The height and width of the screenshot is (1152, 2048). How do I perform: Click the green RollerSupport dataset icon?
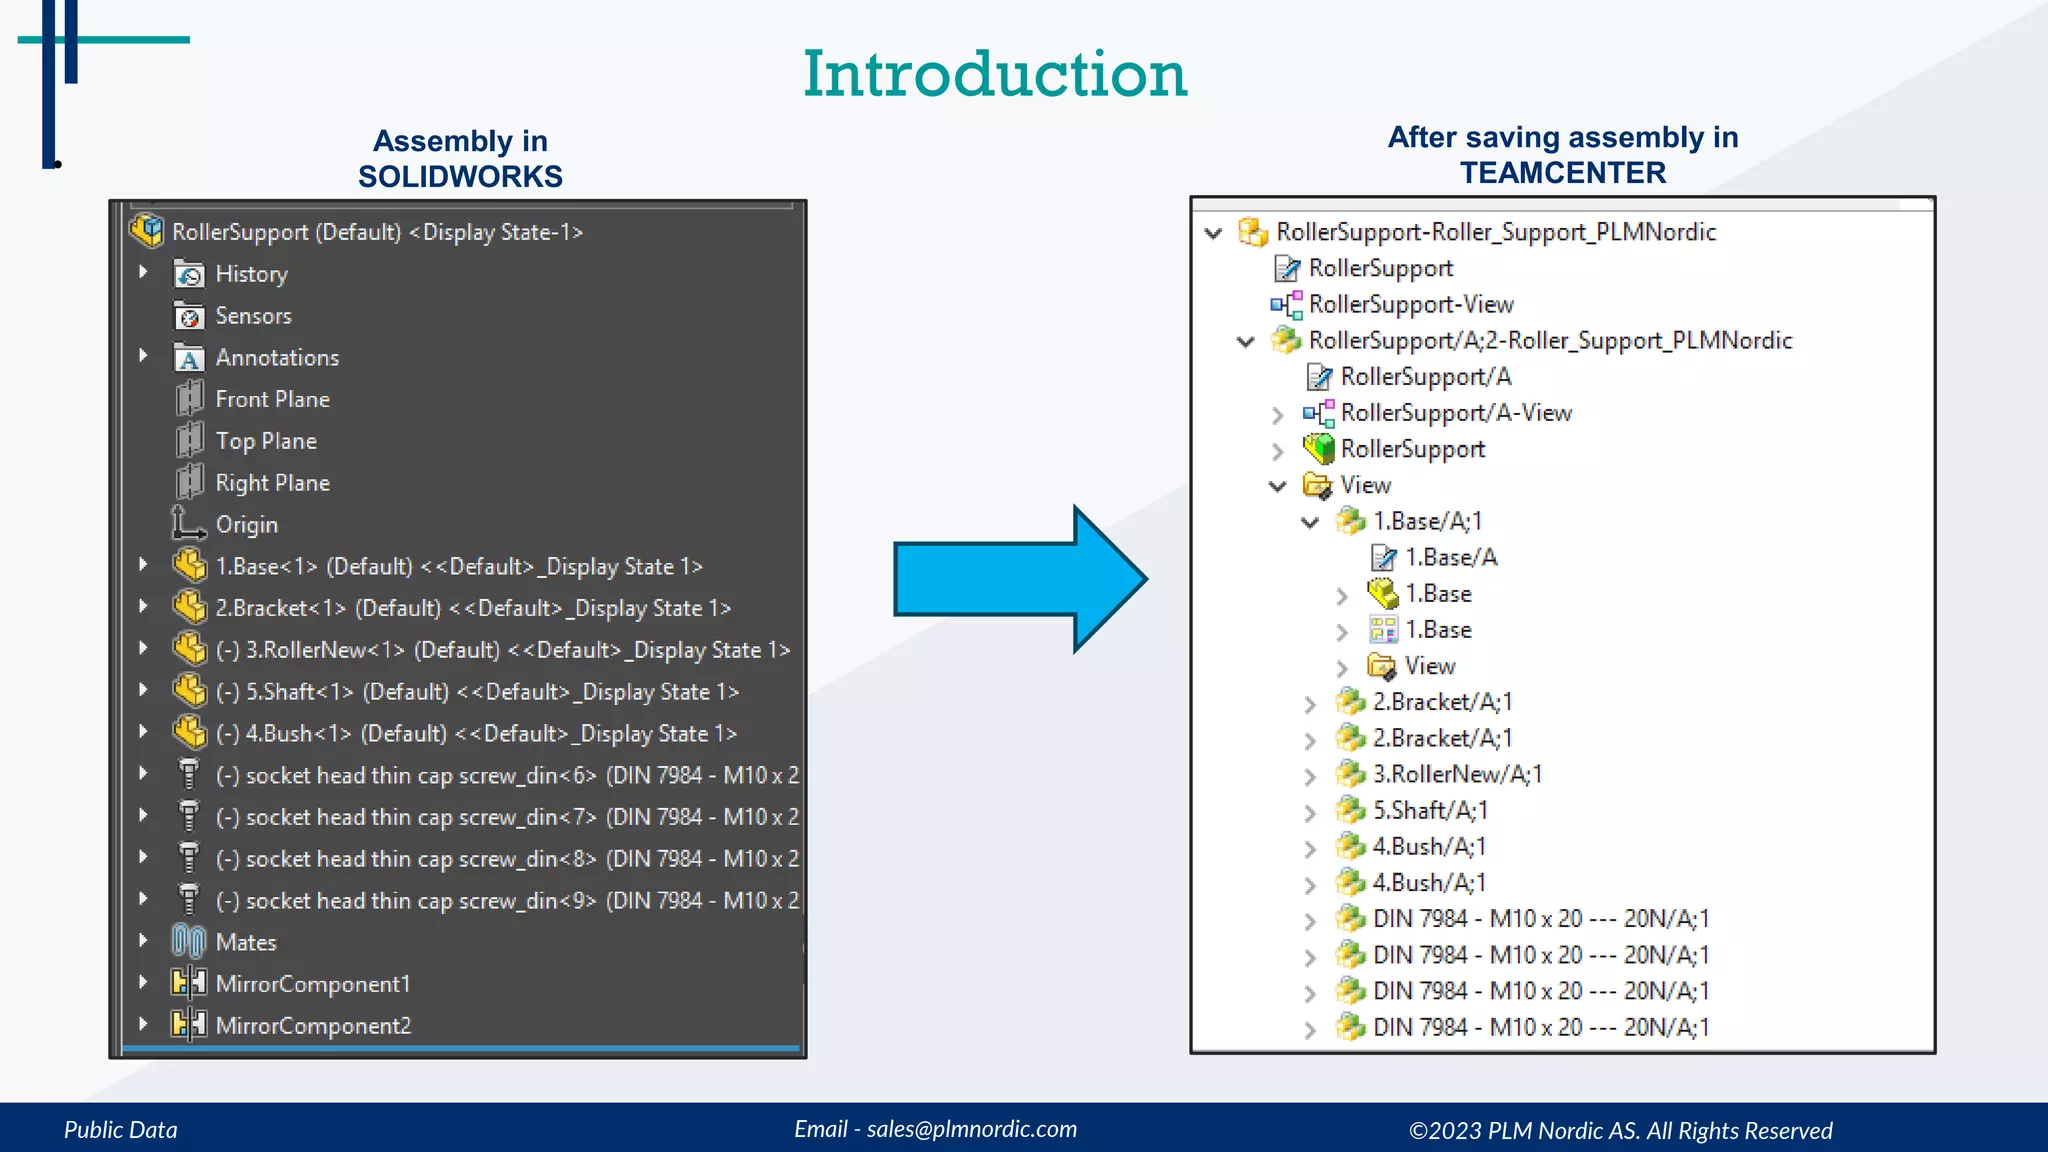[x=1319, y=449]
